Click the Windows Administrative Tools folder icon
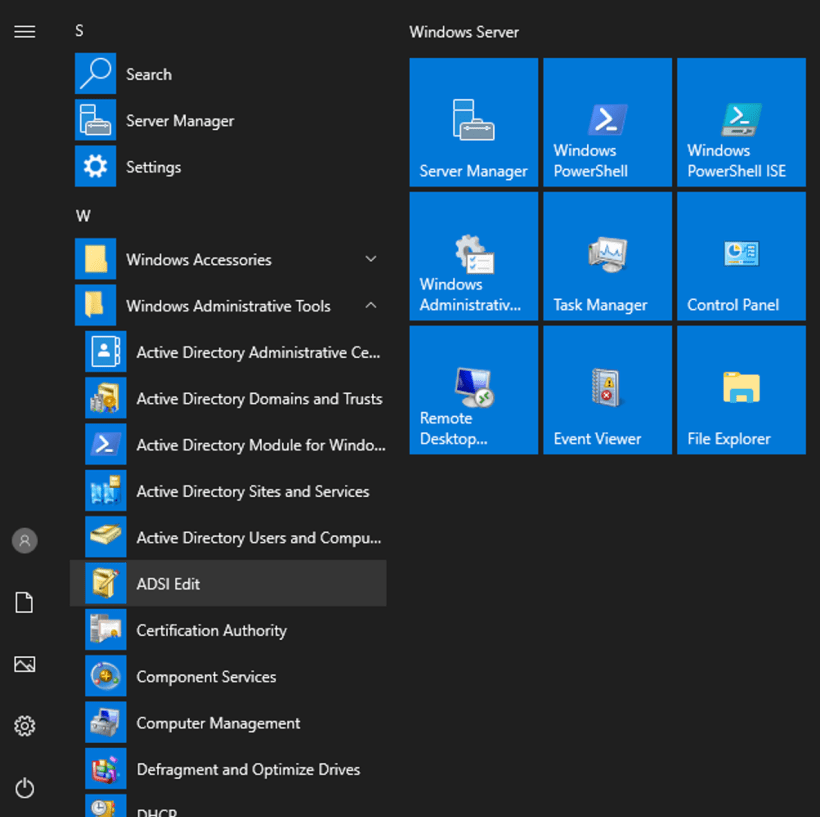820x817 pixels. (95, 305)
